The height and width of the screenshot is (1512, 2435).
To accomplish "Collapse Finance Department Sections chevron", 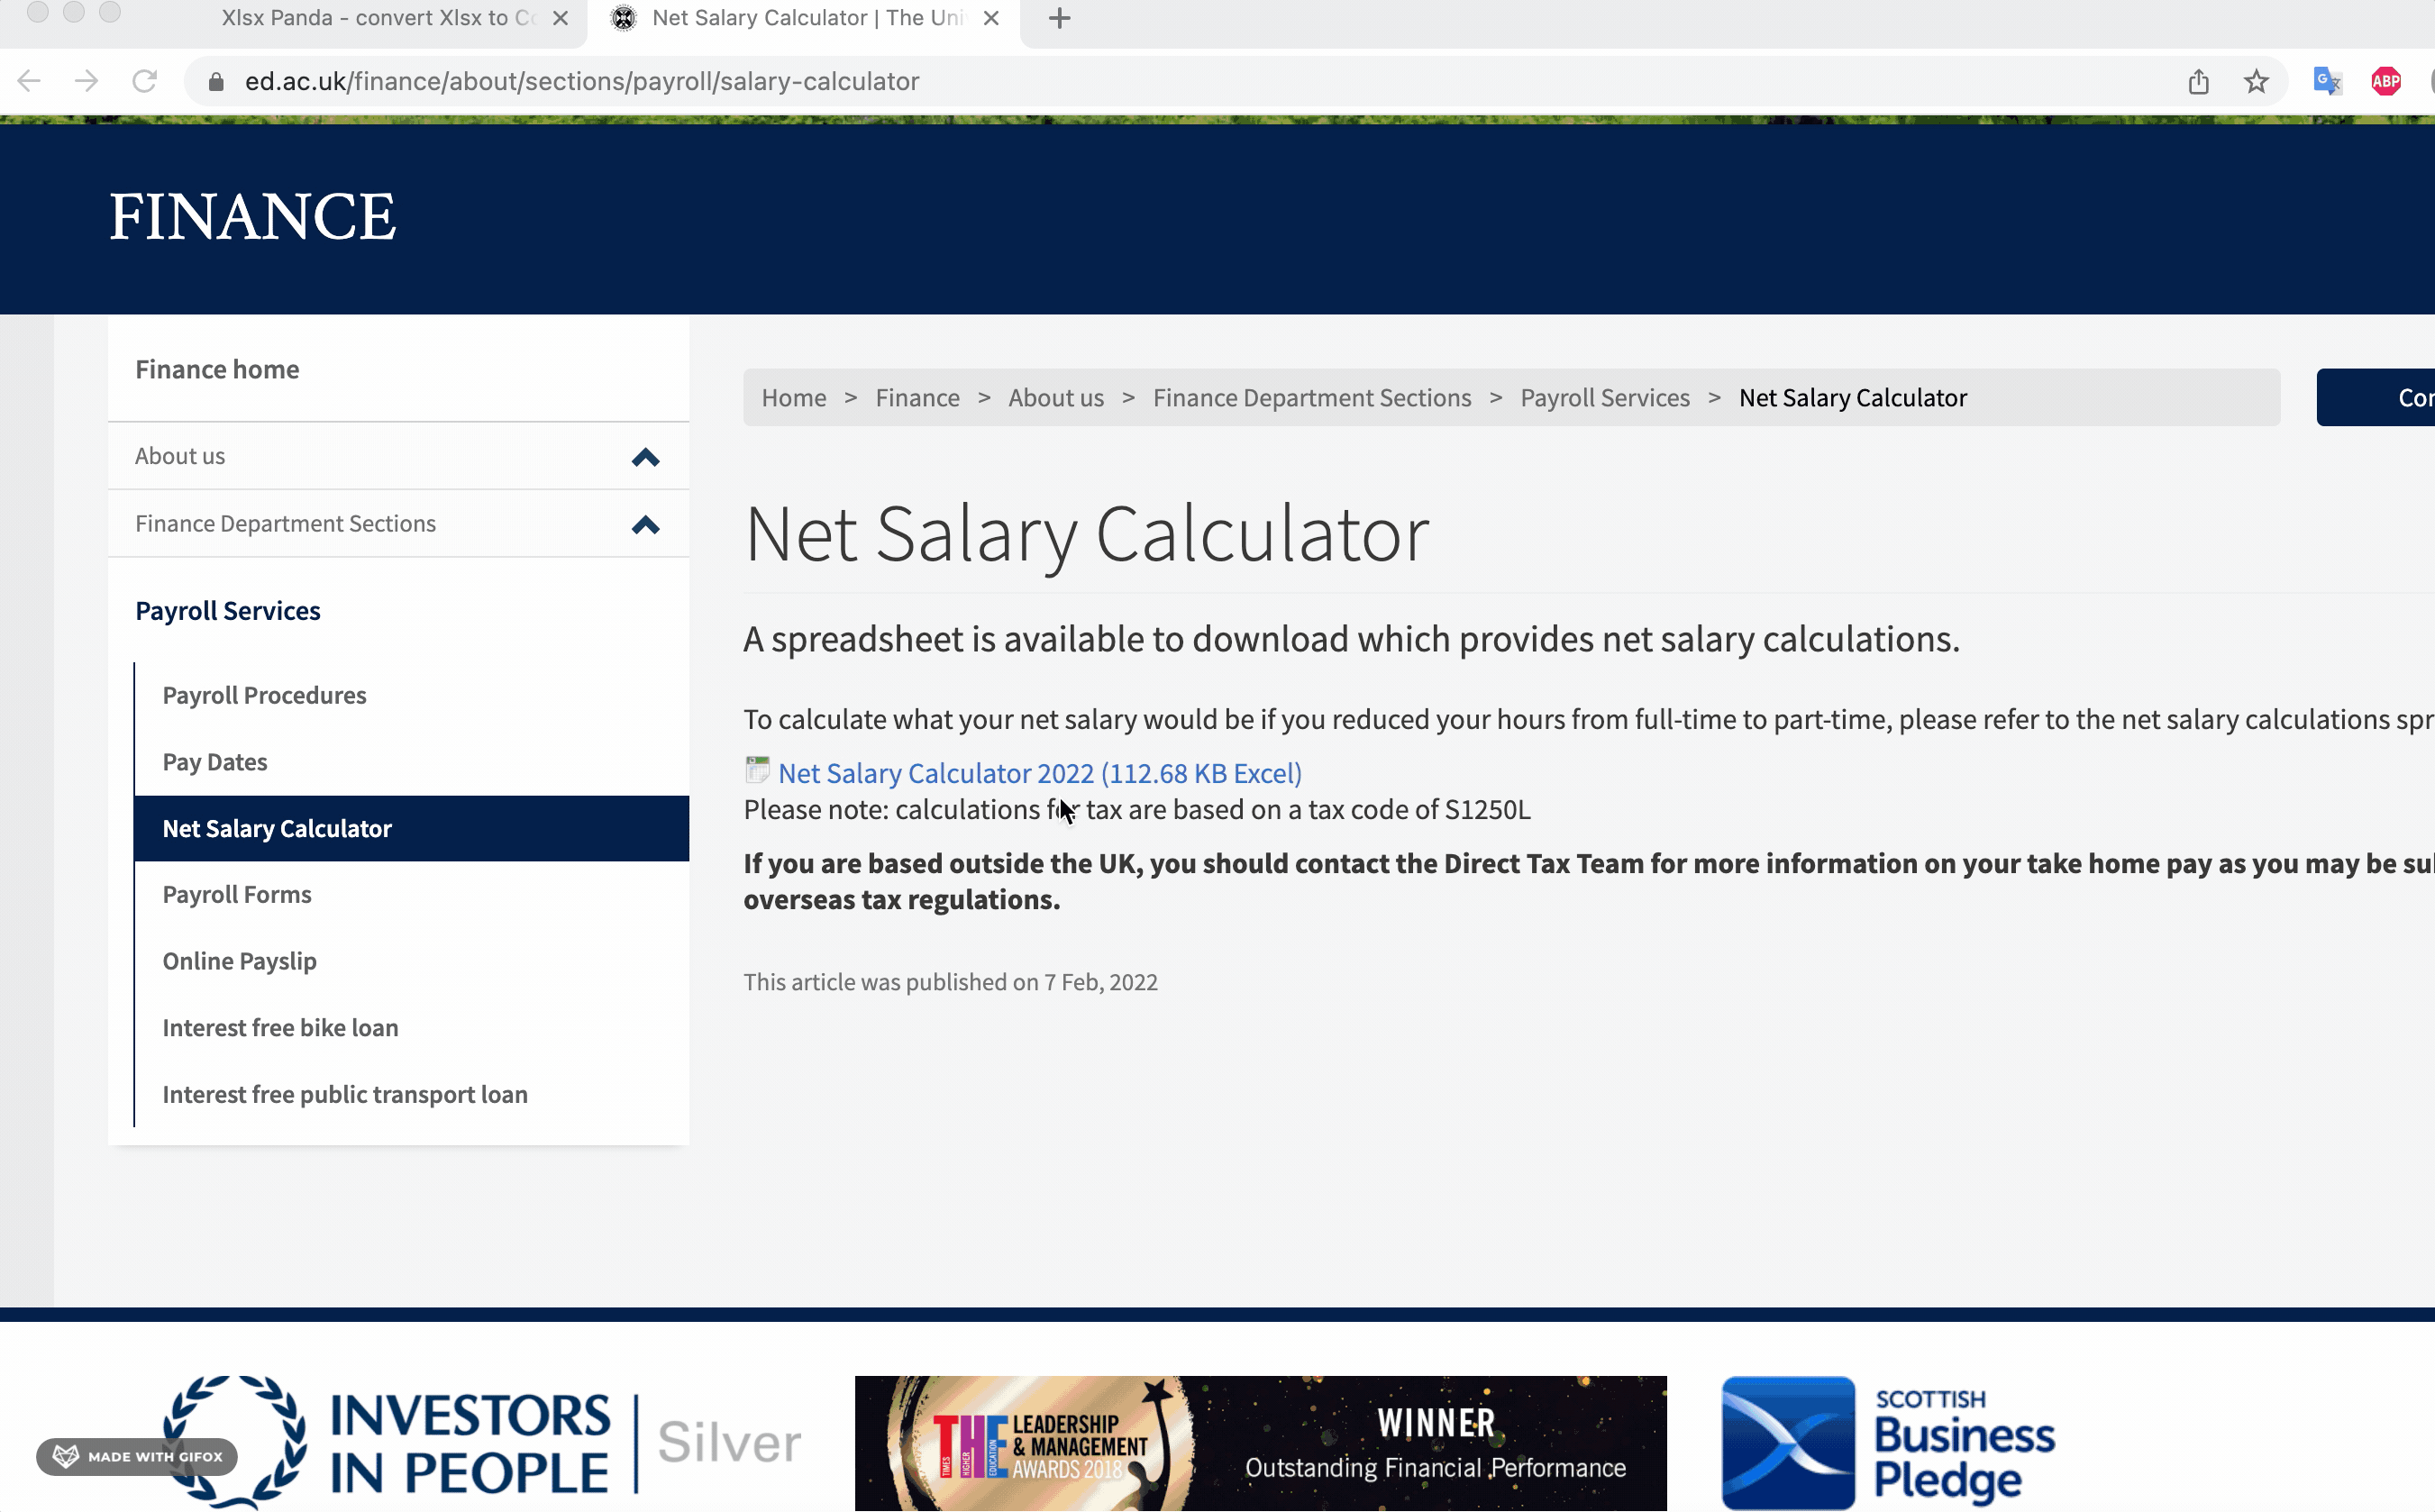I will 645,525.
